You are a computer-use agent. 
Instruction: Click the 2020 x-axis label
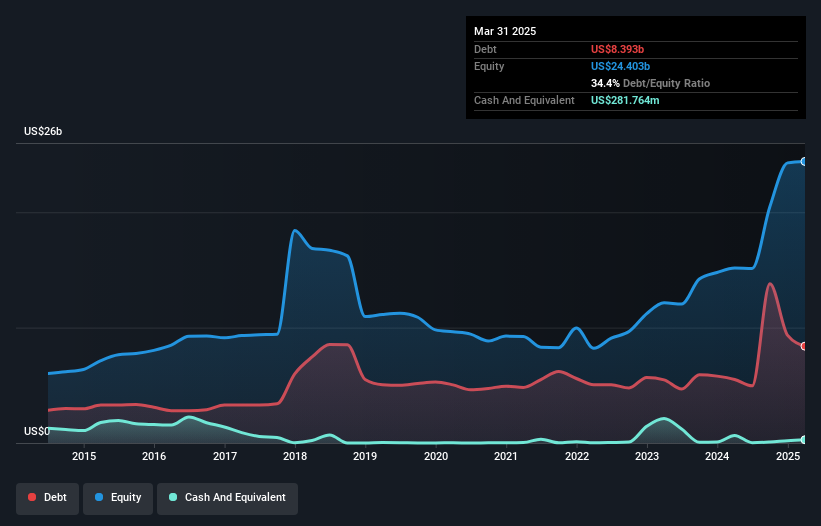click(436, 456)
